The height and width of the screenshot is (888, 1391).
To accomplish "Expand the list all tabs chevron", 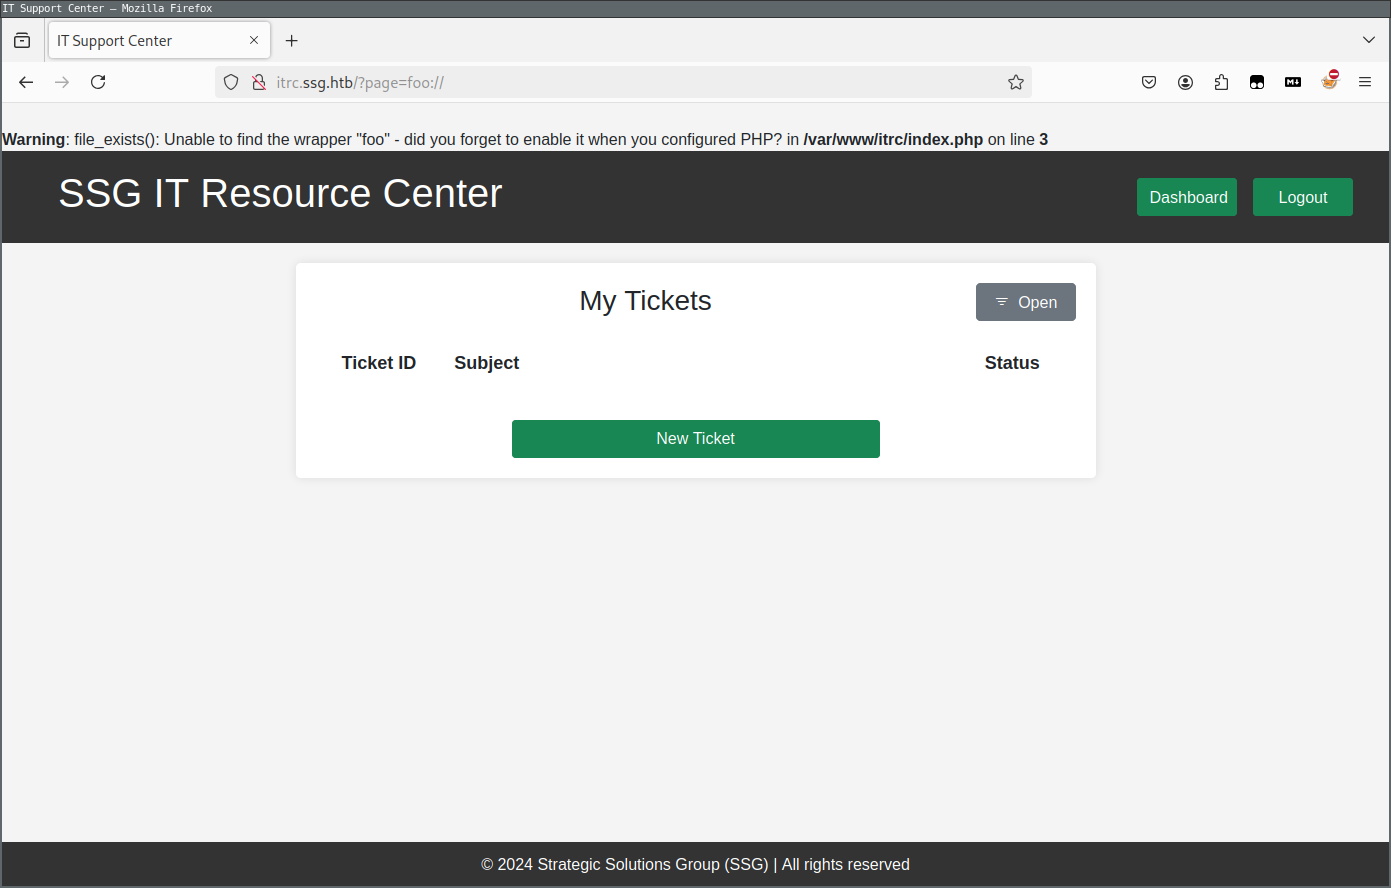I will point(1369,40).
